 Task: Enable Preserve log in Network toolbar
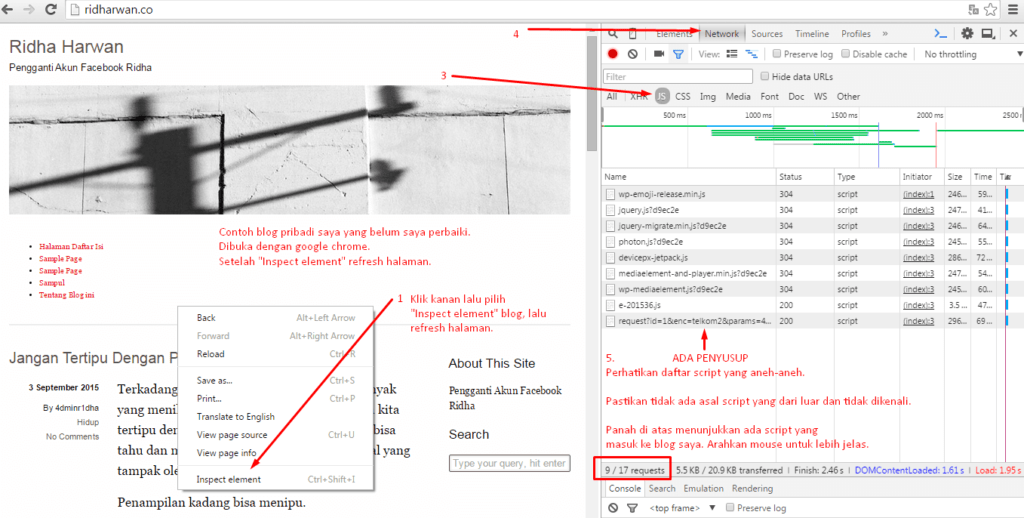point(776,54)
